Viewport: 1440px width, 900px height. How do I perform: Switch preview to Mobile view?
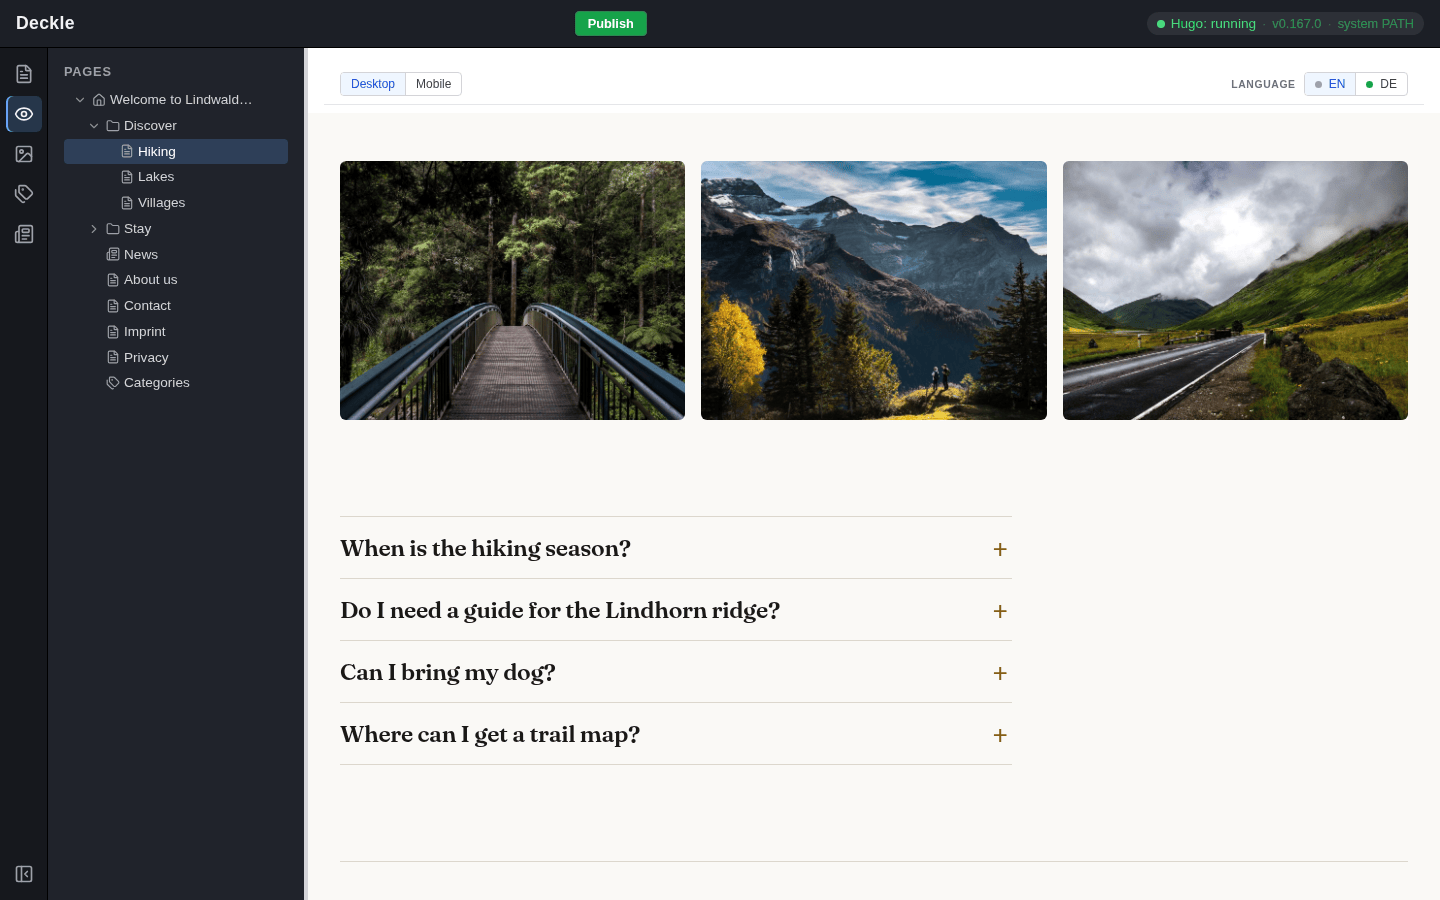pyautogui.click(x=433, y=84)
